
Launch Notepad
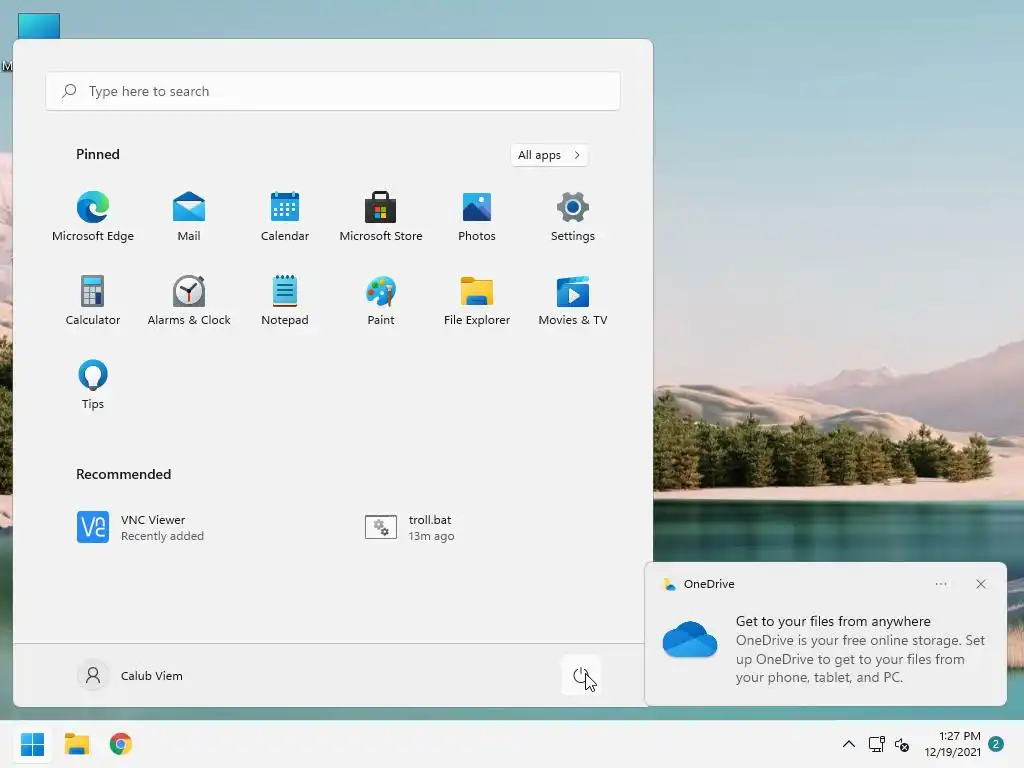[285, 300]
